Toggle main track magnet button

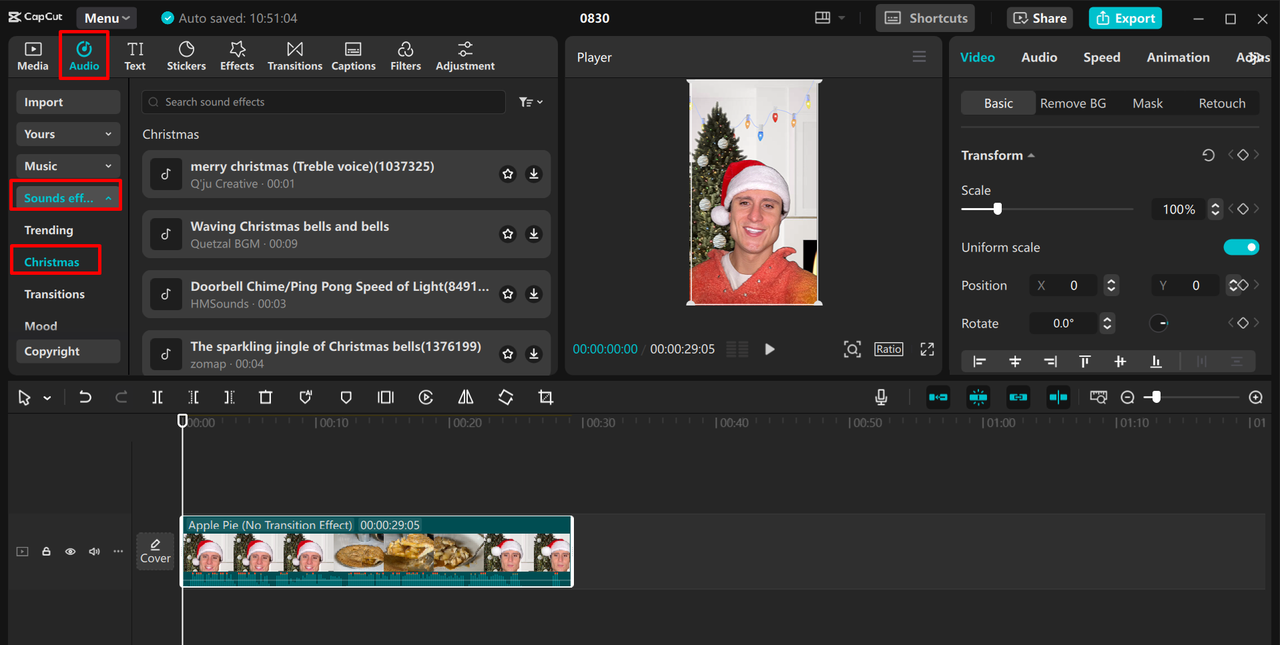tap(938, 397)
